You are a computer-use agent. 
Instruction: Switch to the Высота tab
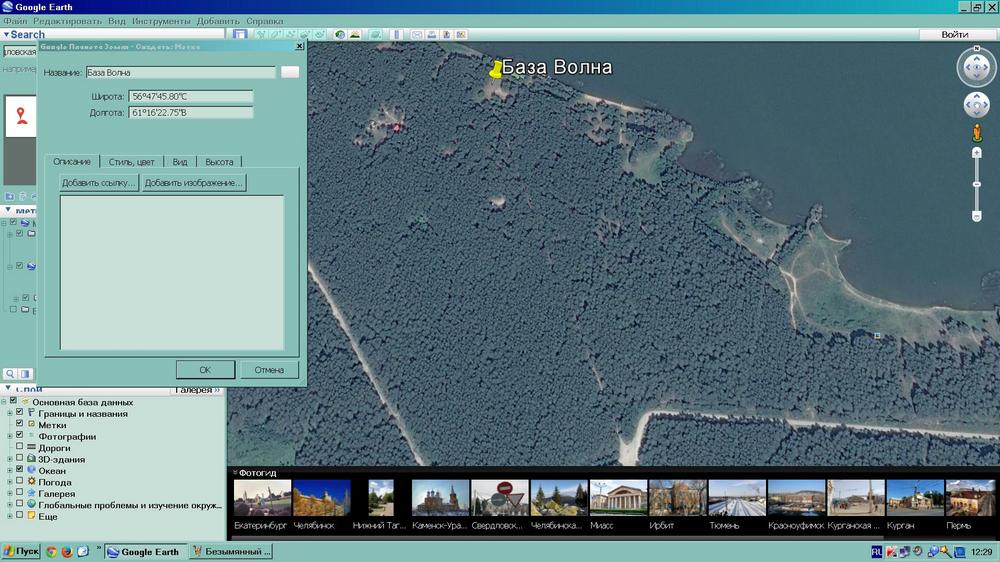click(x=219, y=162)
